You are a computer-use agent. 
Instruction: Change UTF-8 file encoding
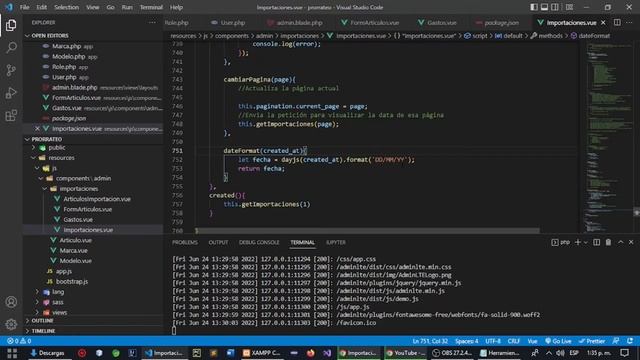[x=493, y=341]
